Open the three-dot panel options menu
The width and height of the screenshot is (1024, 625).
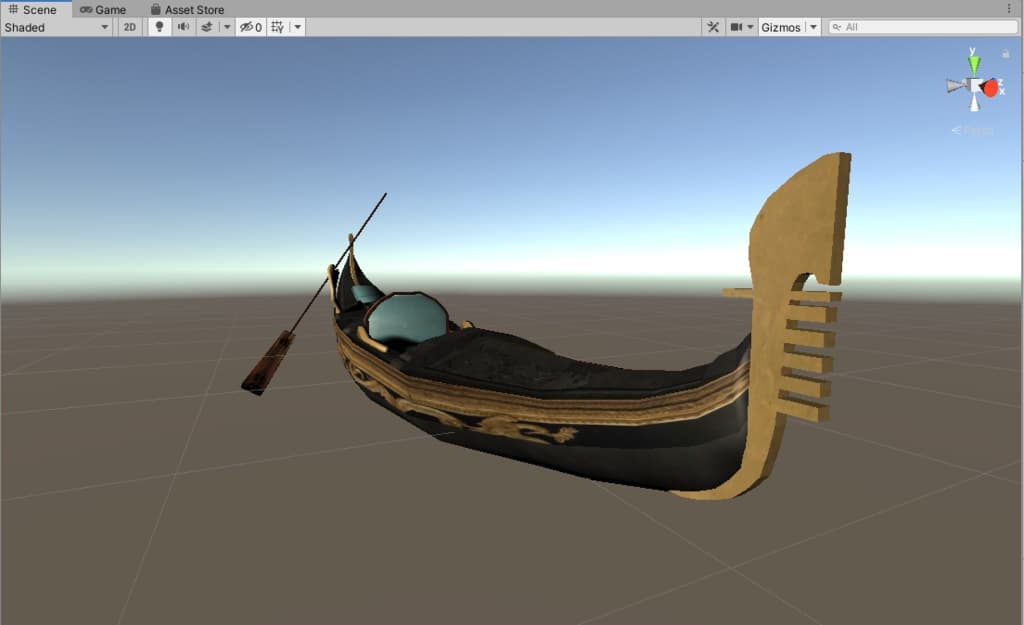(x=1009, y=8)
